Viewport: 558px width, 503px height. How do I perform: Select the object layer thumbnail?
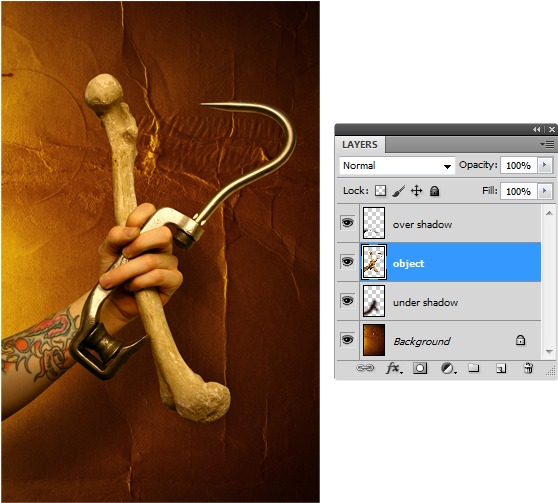coord(374,262)
